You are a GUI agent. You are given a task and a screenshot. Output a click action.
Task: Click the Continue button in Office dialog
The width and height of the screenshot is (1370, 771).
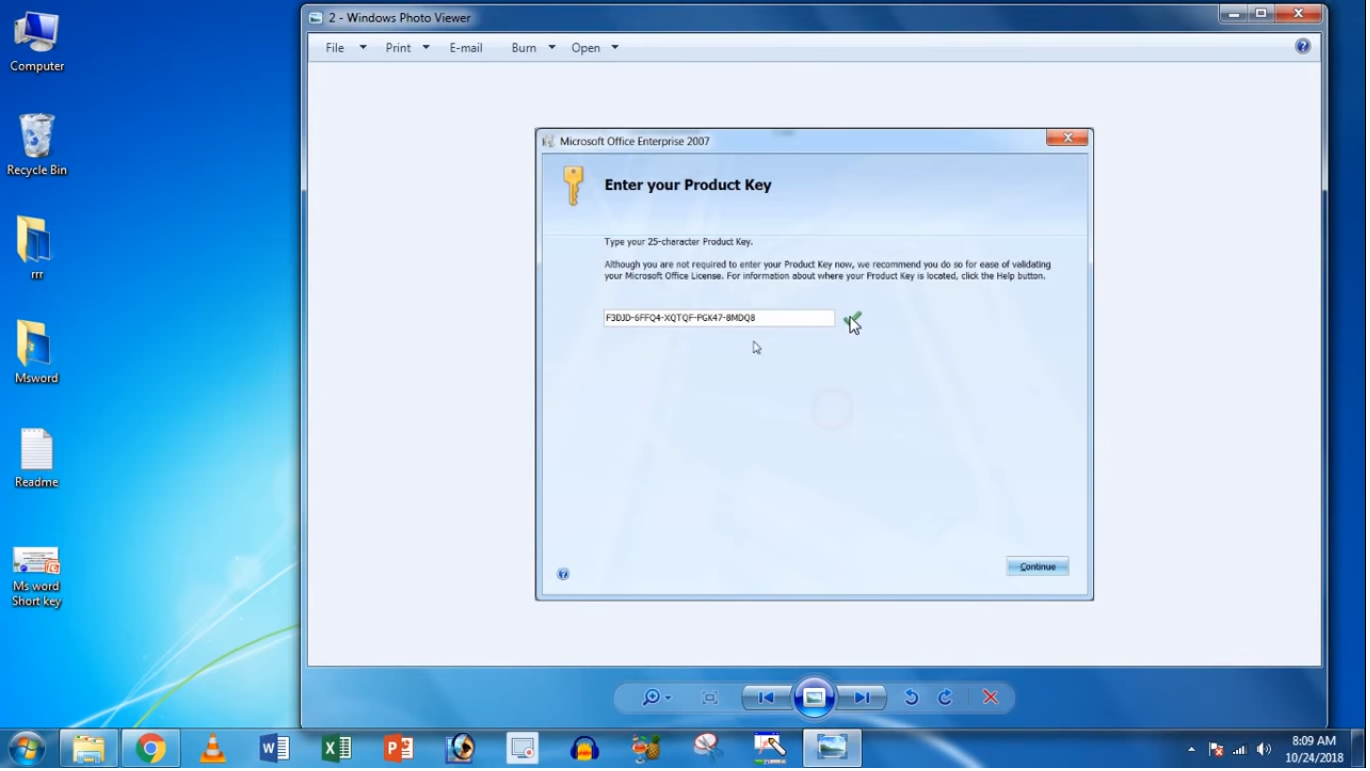[1038, 567]
